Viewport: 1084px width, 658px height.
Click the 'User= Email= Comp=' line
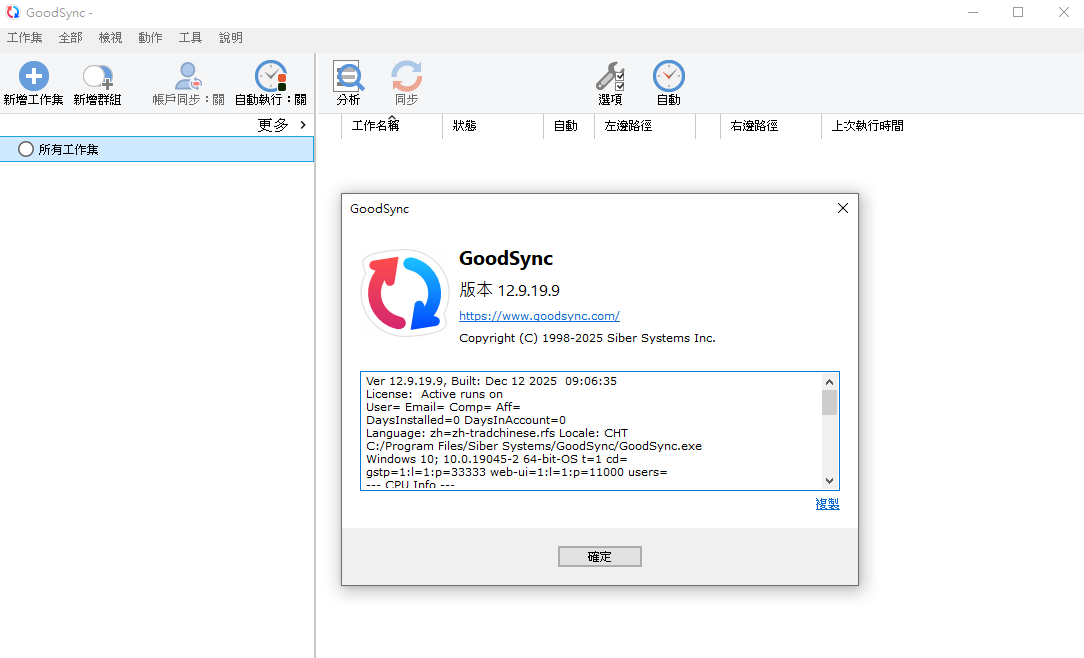[443, 407]
